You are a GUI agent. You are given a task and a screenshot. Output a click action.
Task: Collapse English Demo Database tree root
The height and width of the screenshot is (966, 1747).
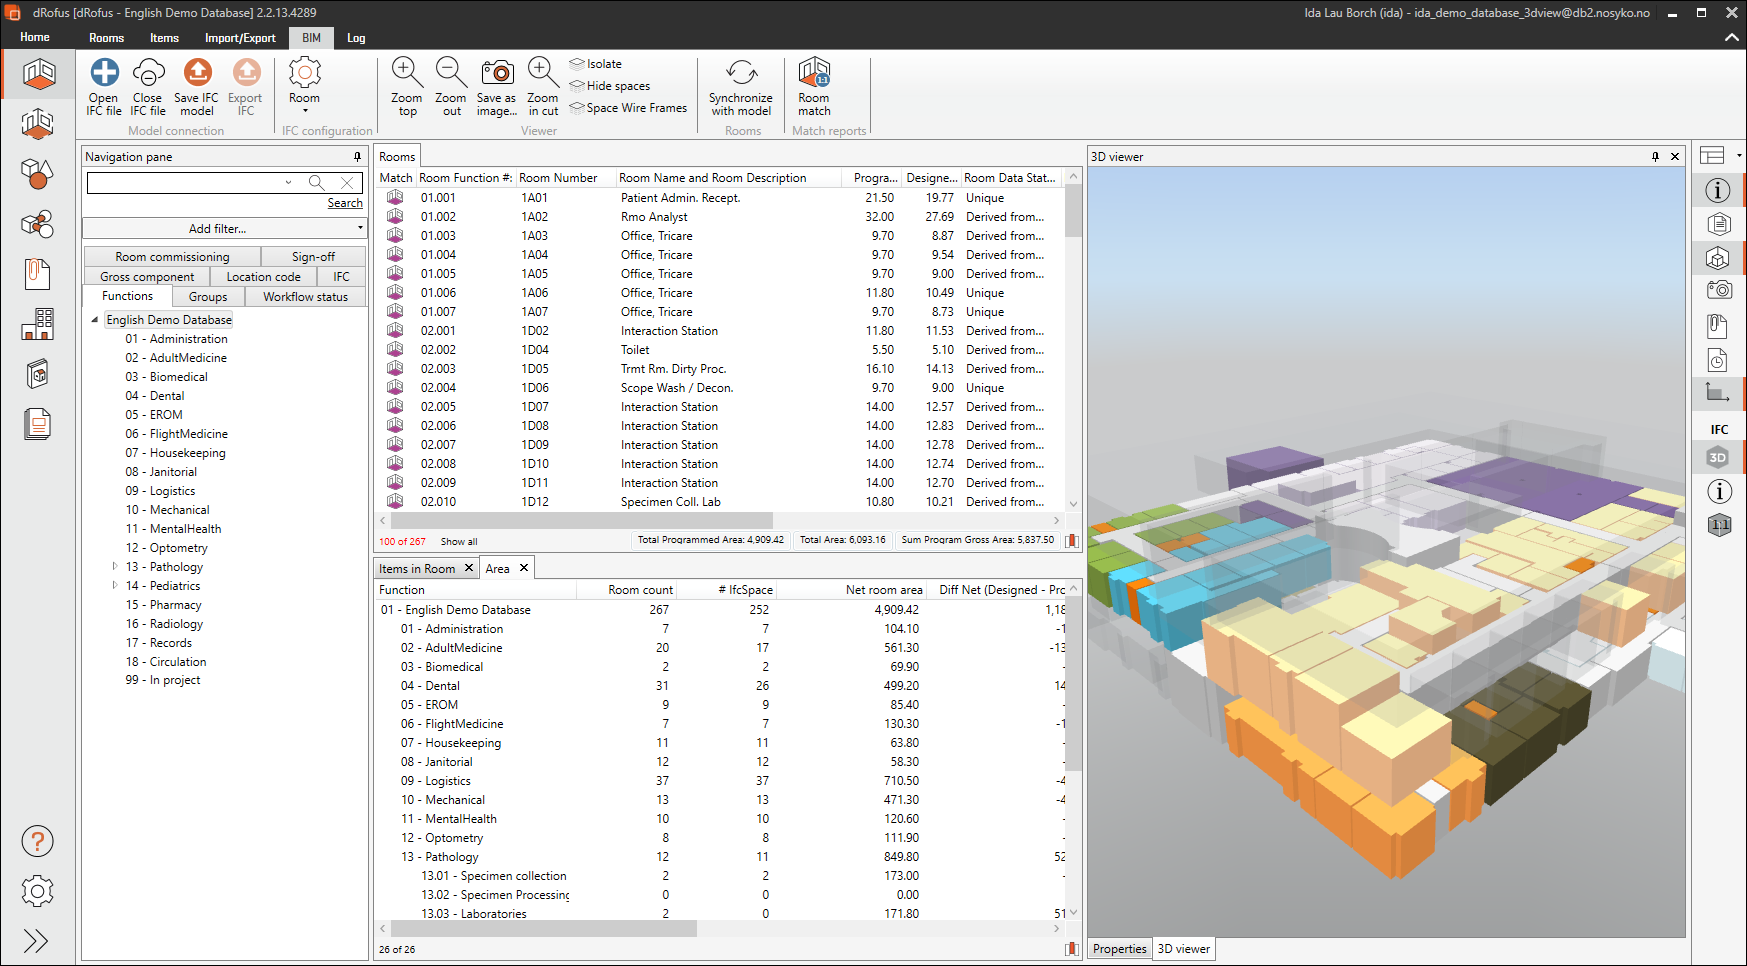95,320
